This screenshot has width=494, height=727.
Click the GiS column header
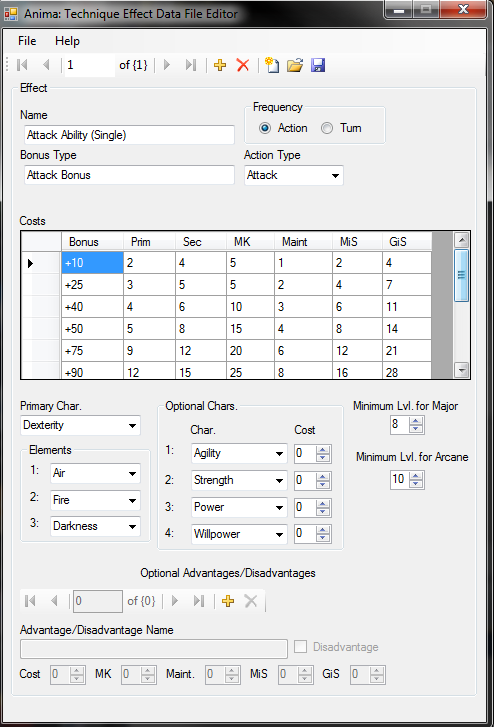(407, 242)
